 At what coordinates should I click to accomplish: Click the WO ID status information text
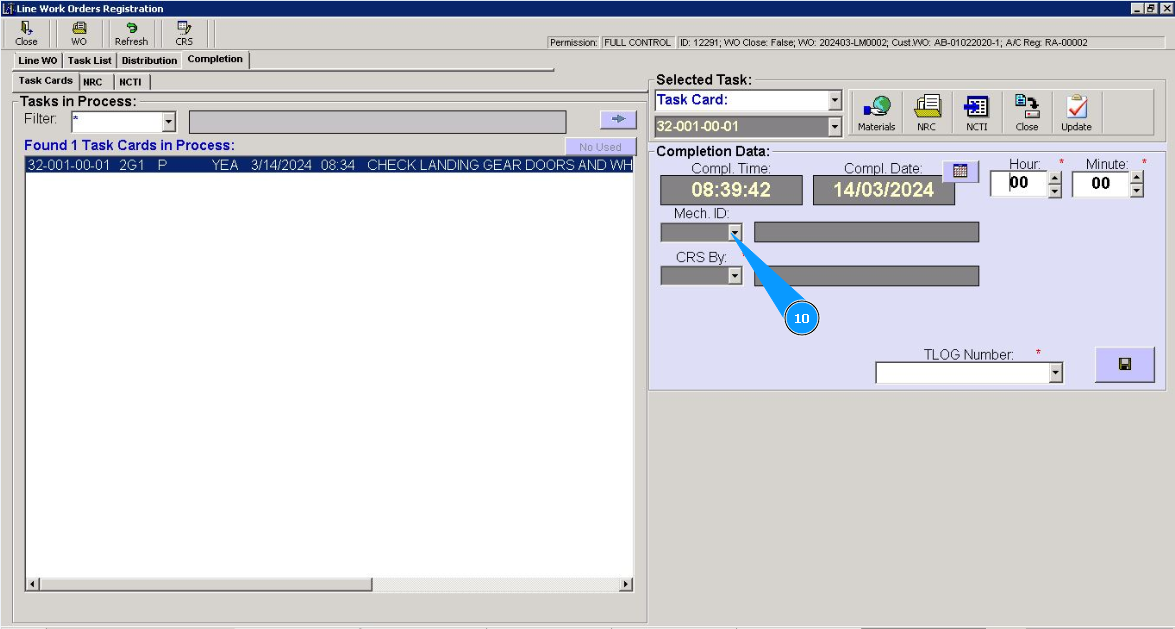pyautogui.click(x=883, y=43)
